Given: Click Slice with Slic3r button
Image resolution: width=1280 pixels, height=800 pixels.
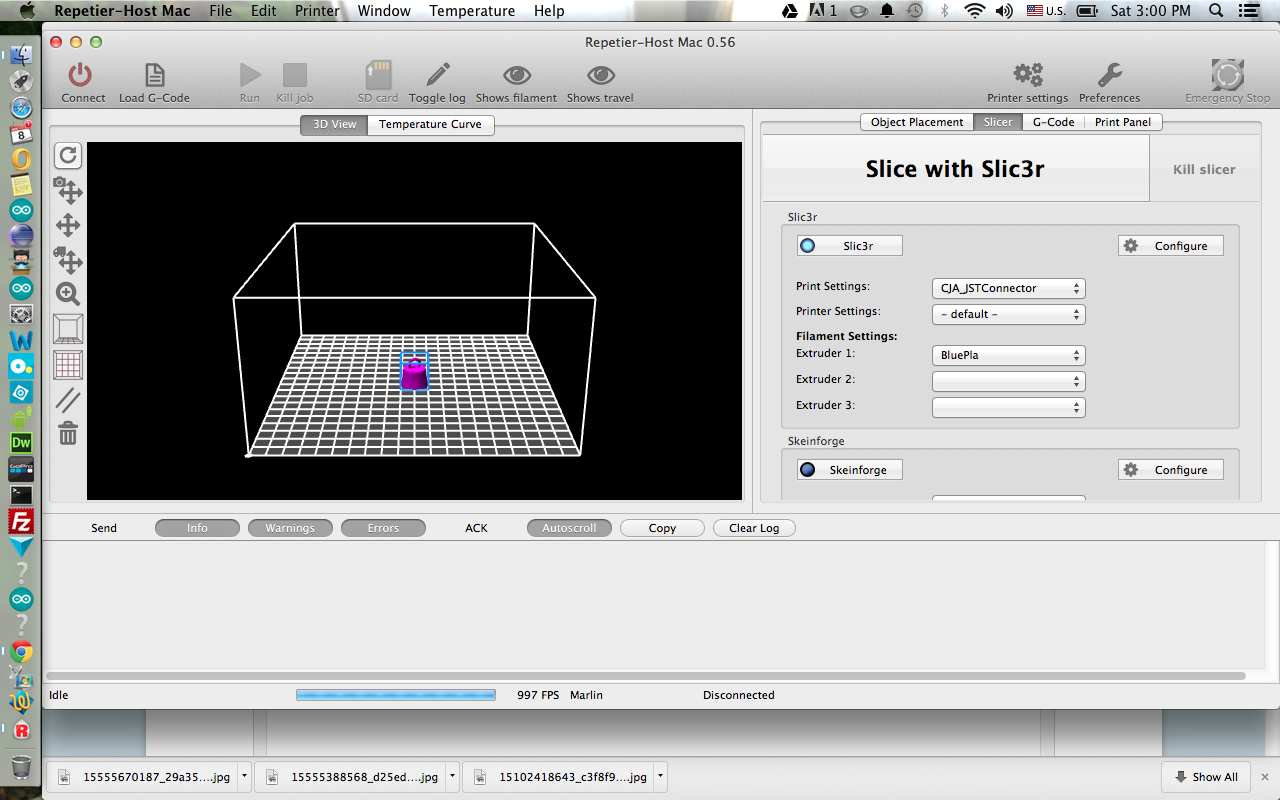Looking at the screenshot, I should tap(955, 169).
